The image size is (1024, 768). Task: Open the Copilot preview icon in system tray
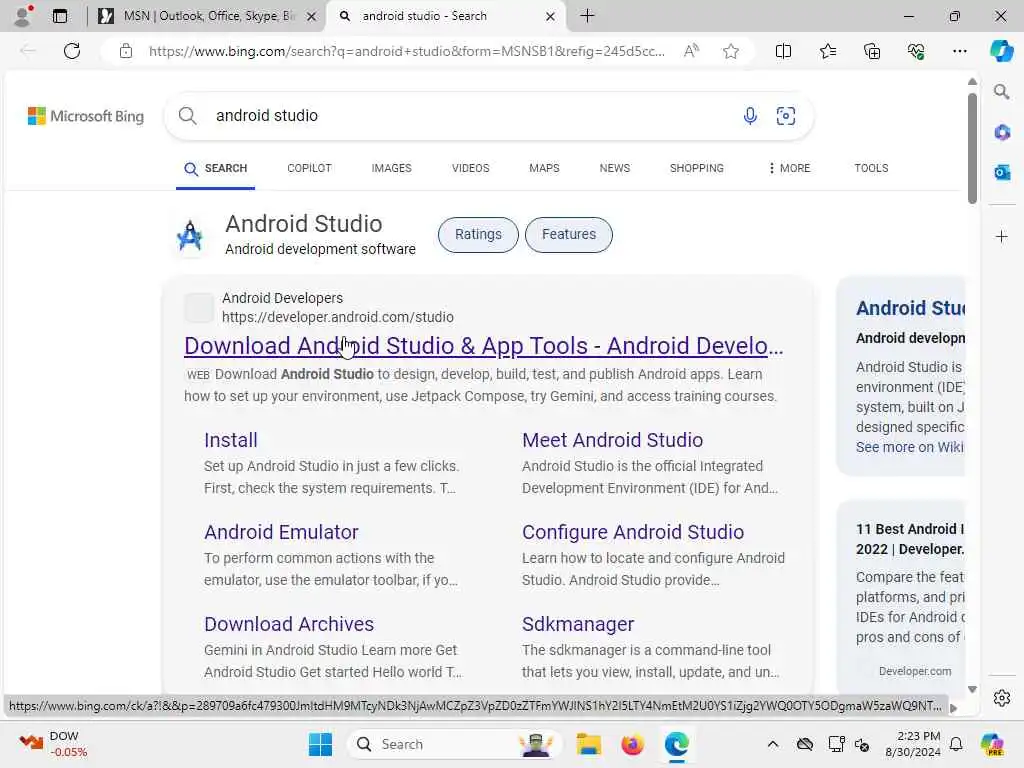click(x=992, y=744)
